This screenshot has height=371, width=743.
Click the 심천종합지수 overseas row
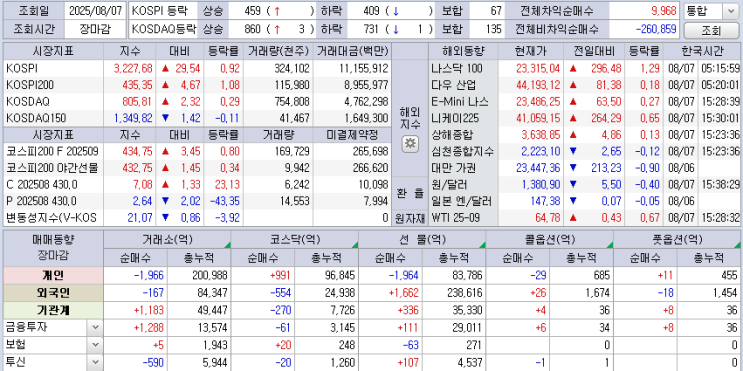tap(585, 152)
